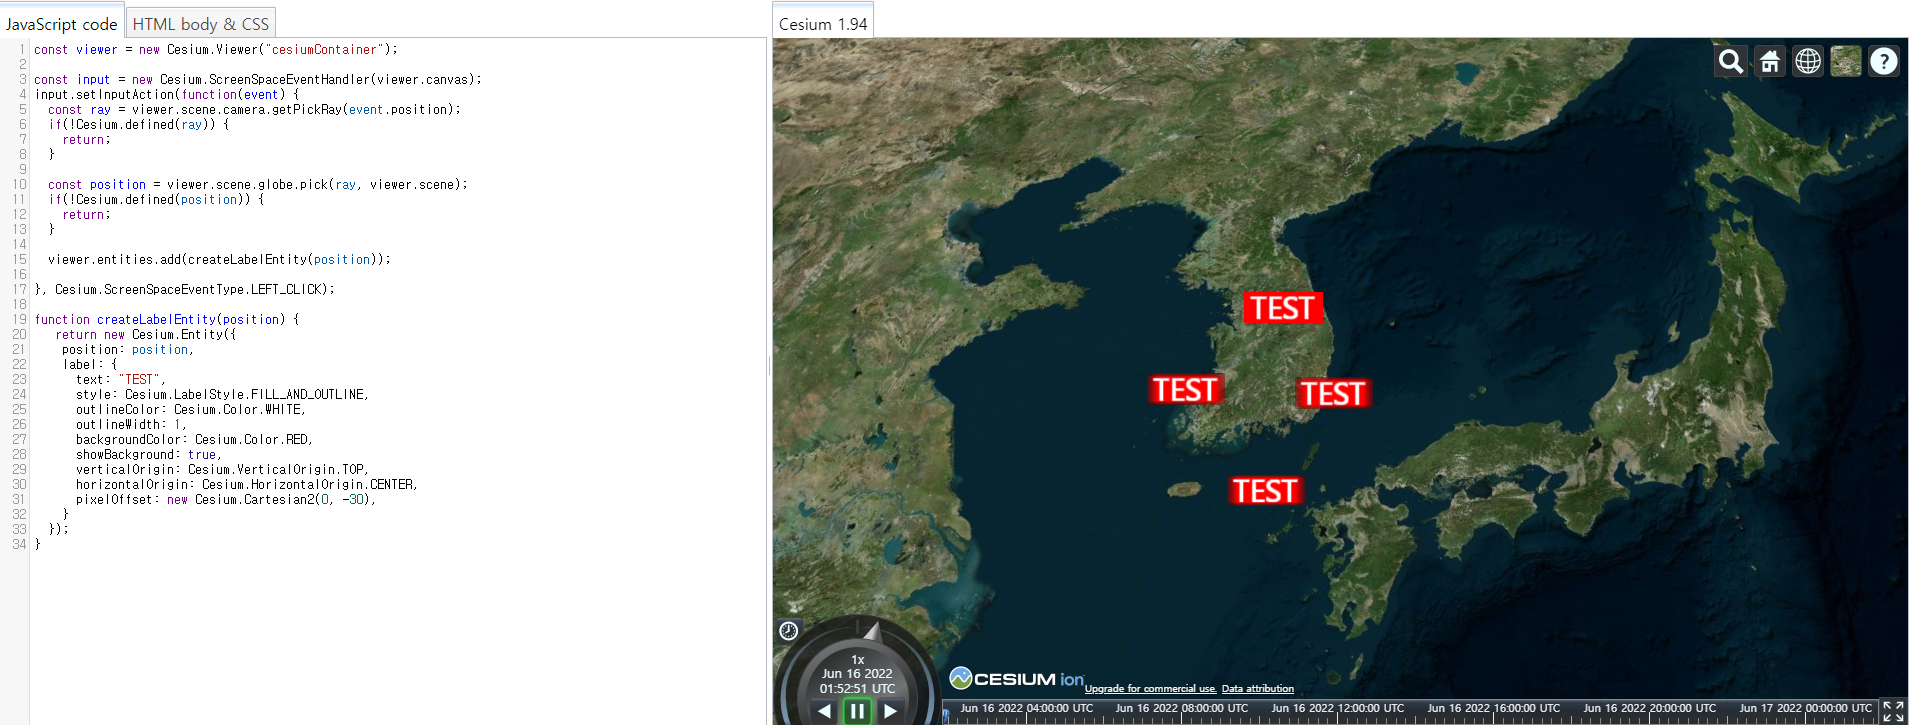The height and width of the screenshot is (725, 1909).
Task: Click the timeline at Jun 16 2022 08:00:00 UTC
Action: 1182,708
